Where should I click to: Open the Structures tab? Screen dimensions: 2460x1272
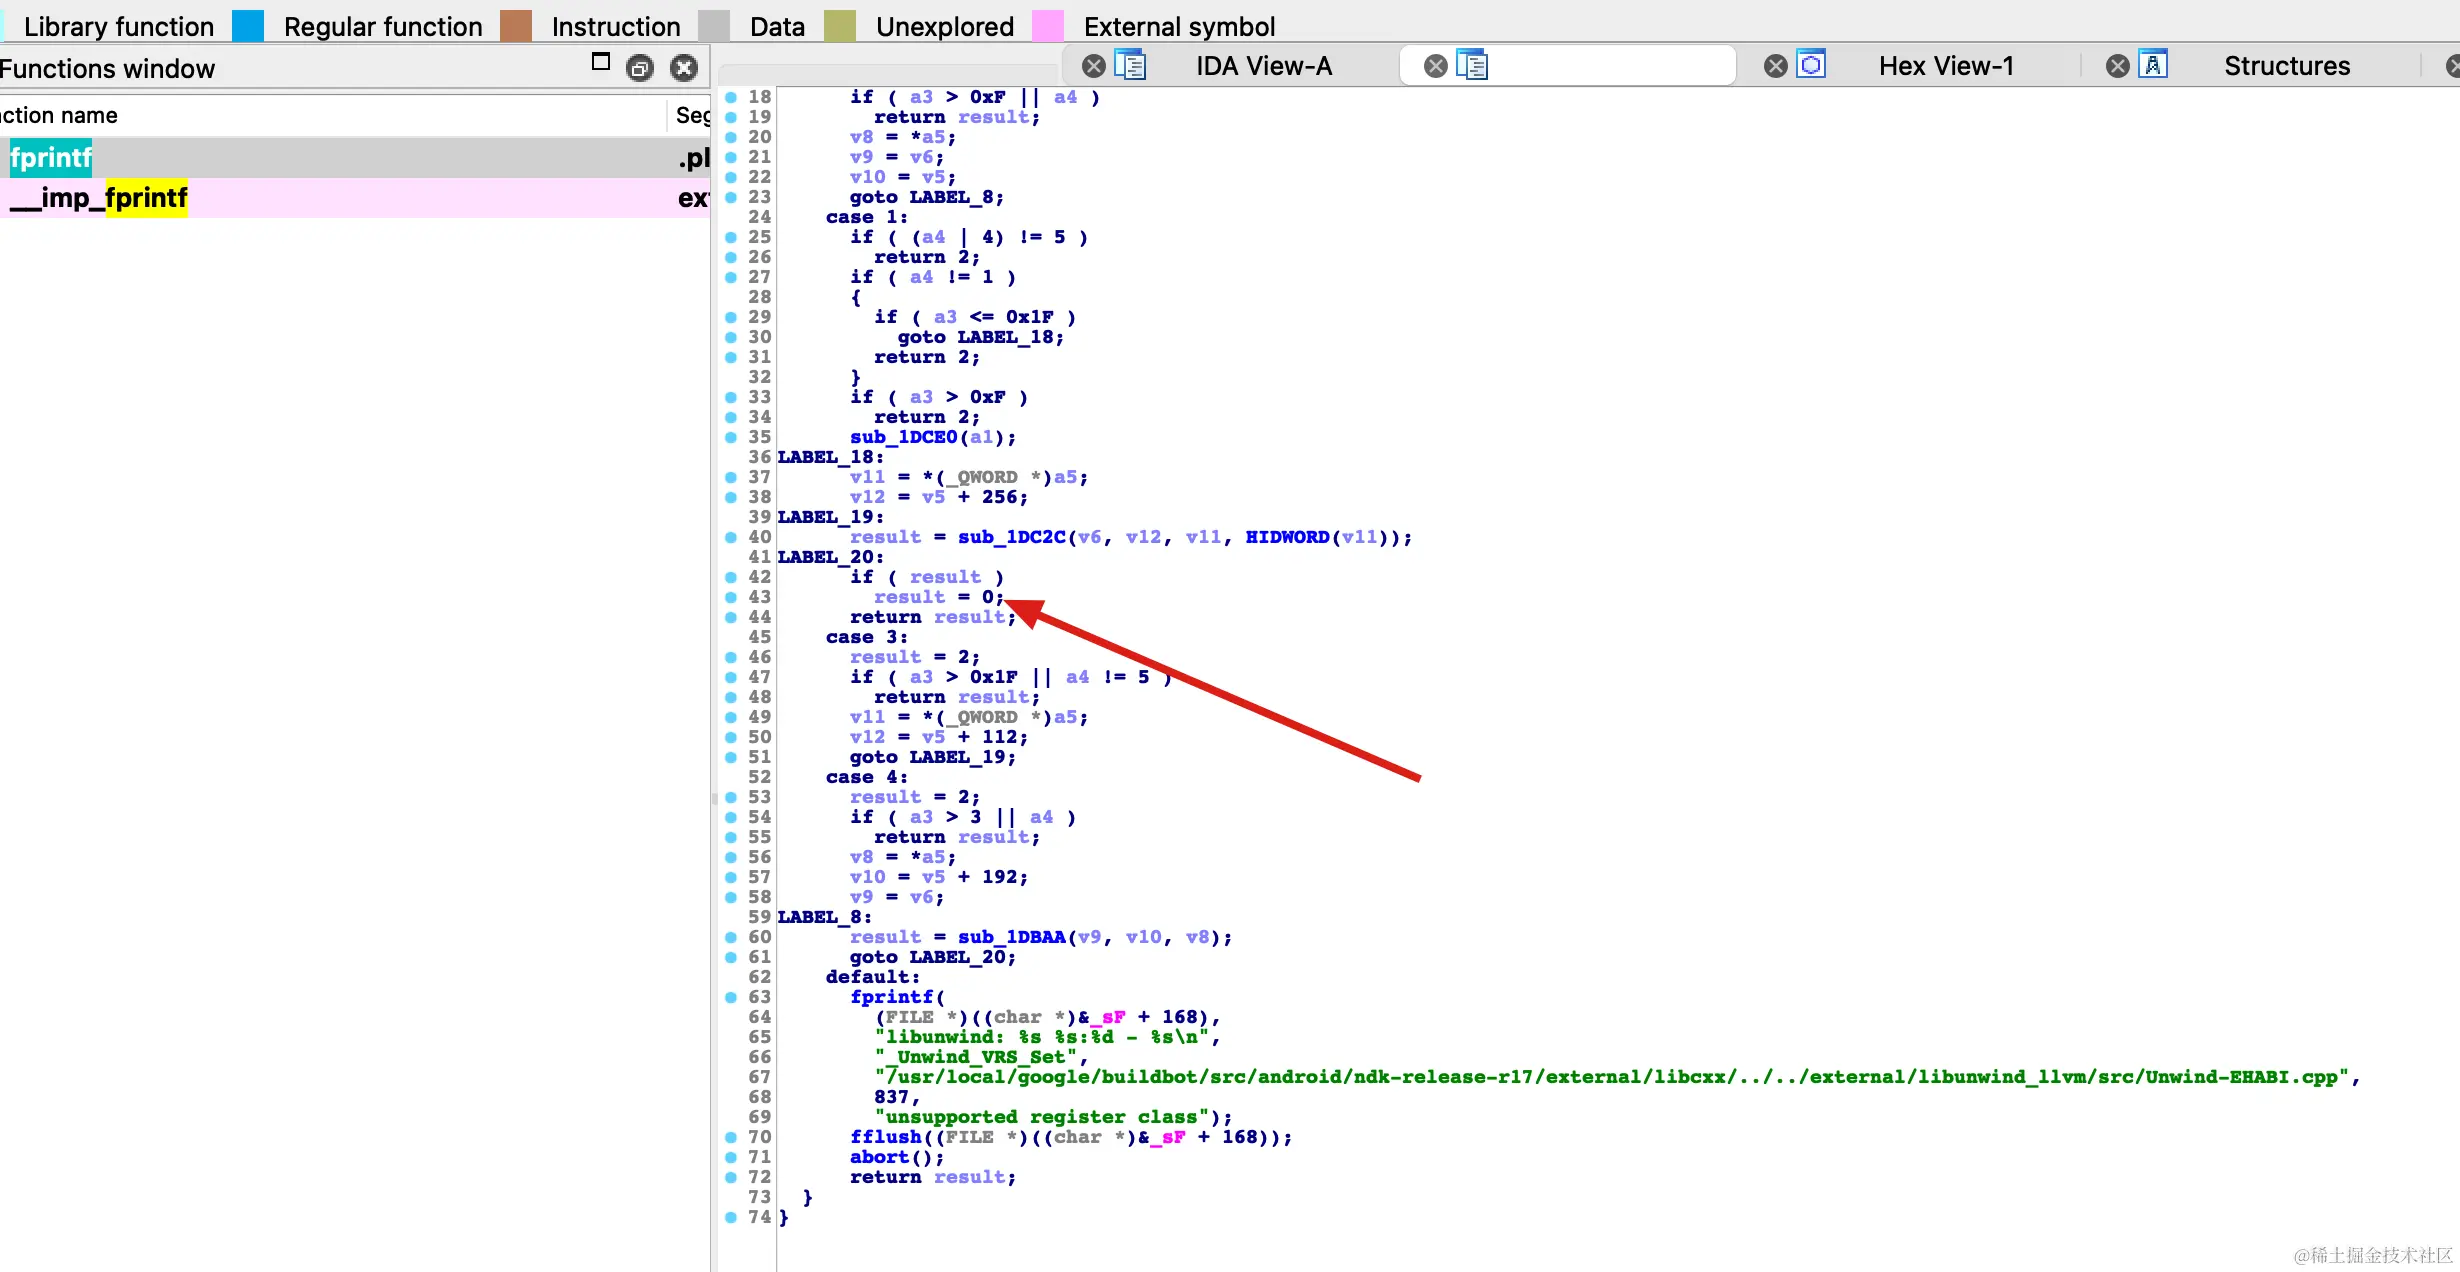pyautogui.click(x=2286, y=66)
